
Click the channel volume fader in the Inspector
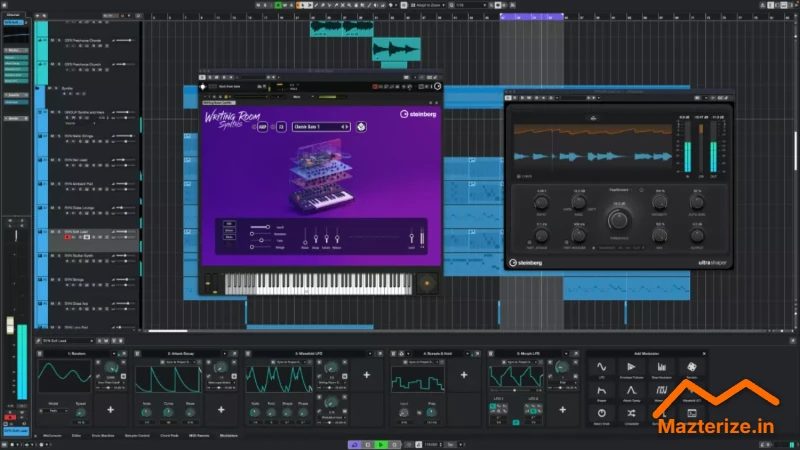click(10, 326)
